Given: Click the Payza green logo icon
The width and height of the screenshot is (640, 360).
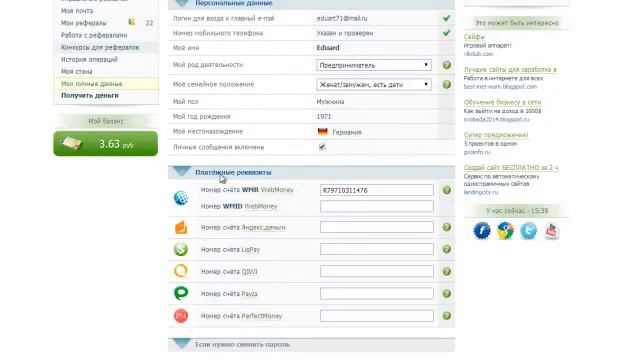Looking at the screenshot, I should click(x=181, y=293).
